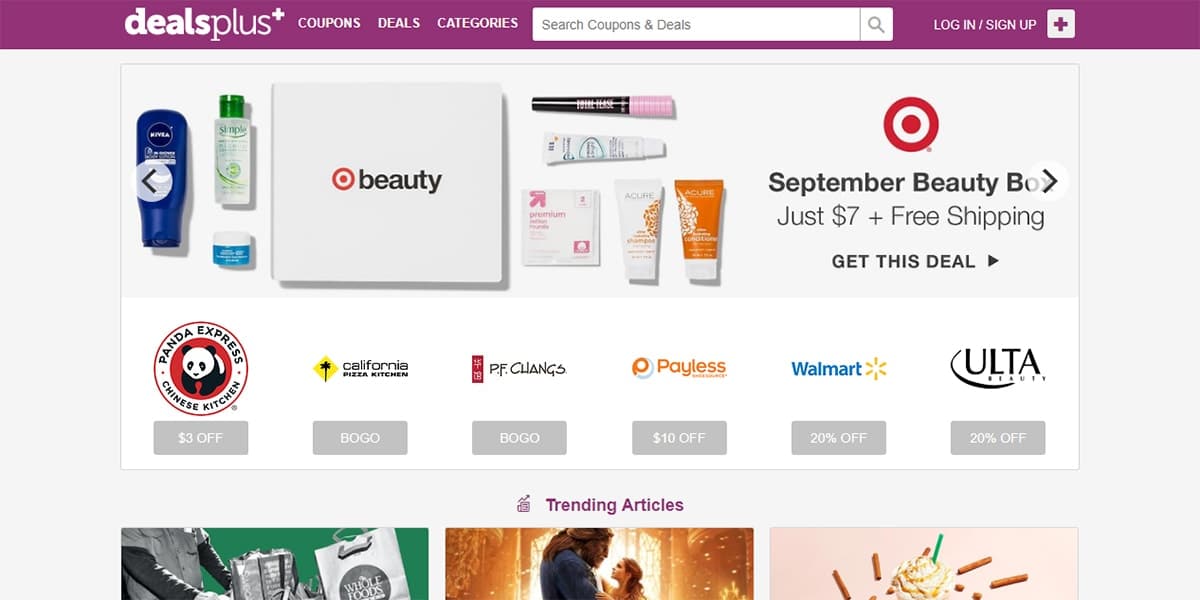Image resolution: width=1200 pixels, height=600 pixels.
Task: Select the California Pizza Kitchen logo
Action: pyautogui.click(x=360, y=369)
